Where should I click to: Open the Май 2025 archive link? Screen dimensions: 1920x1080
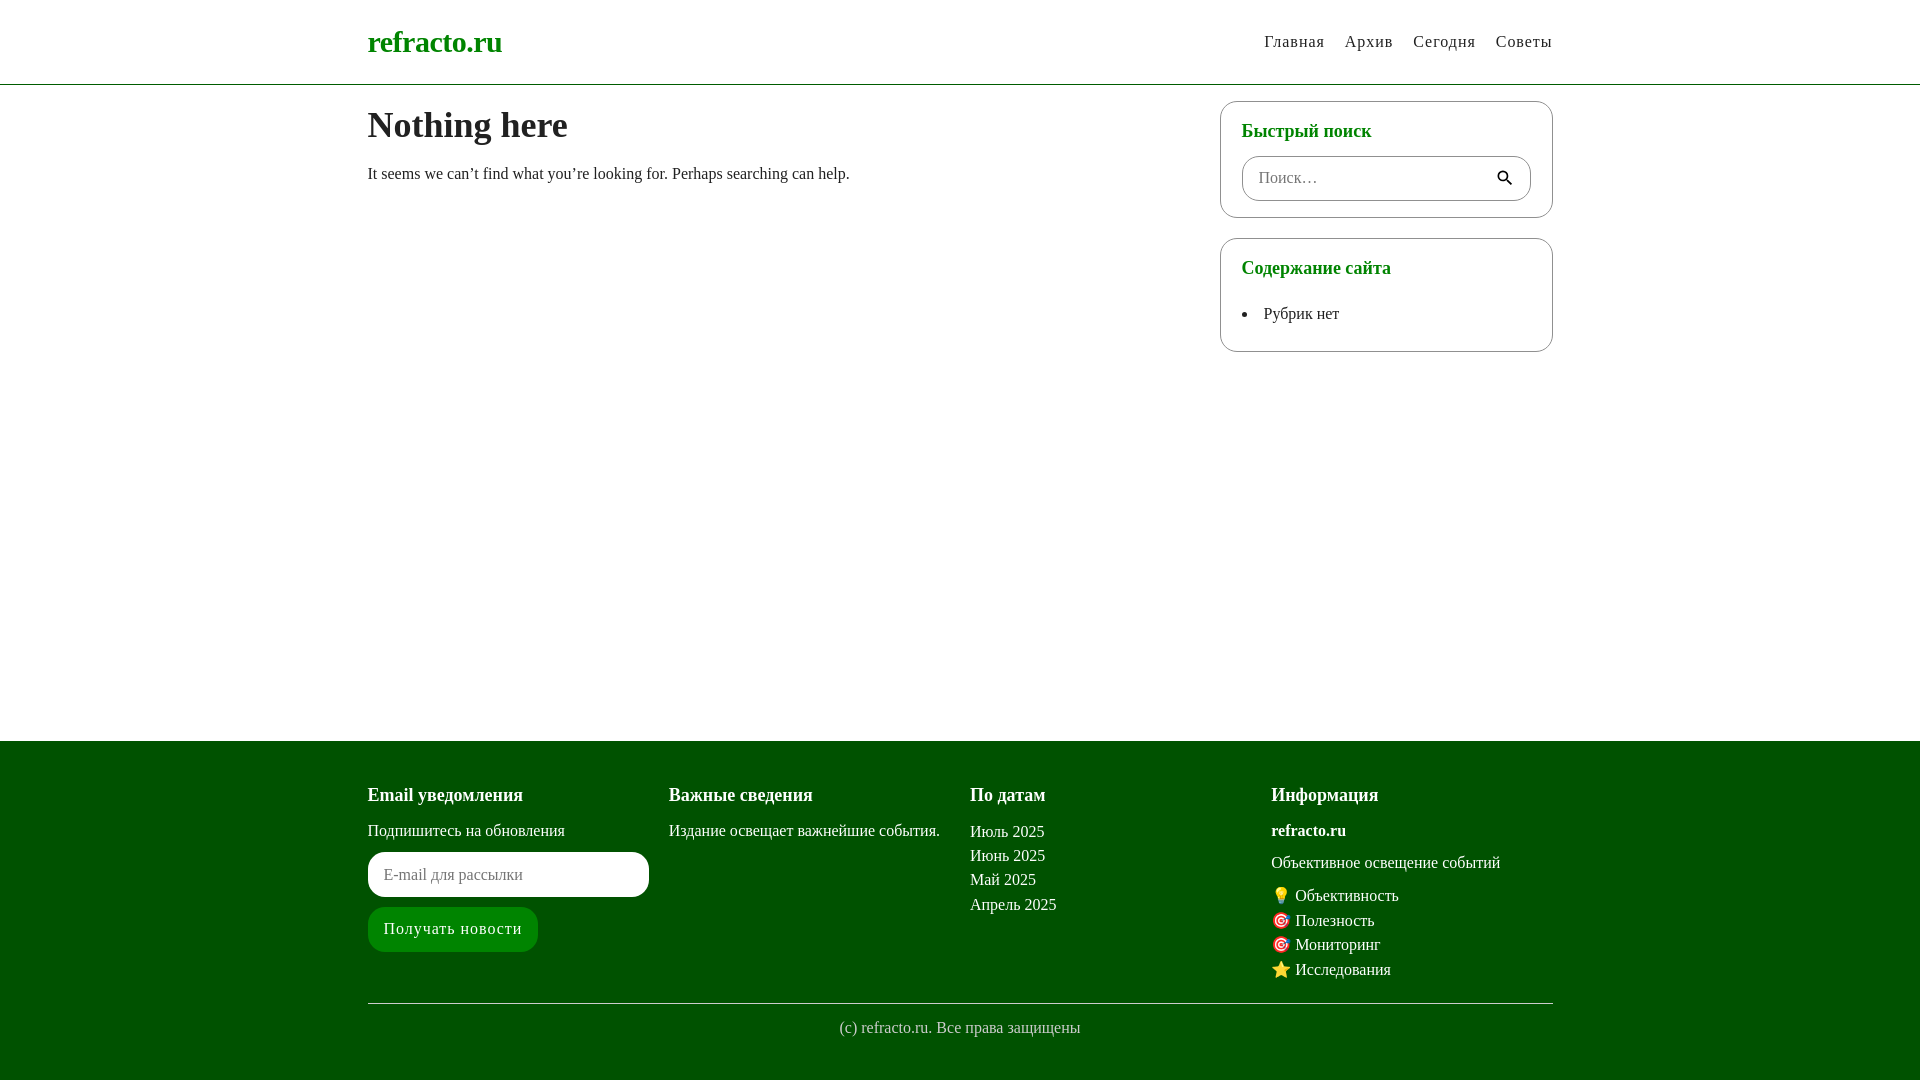pos(1003,880)
